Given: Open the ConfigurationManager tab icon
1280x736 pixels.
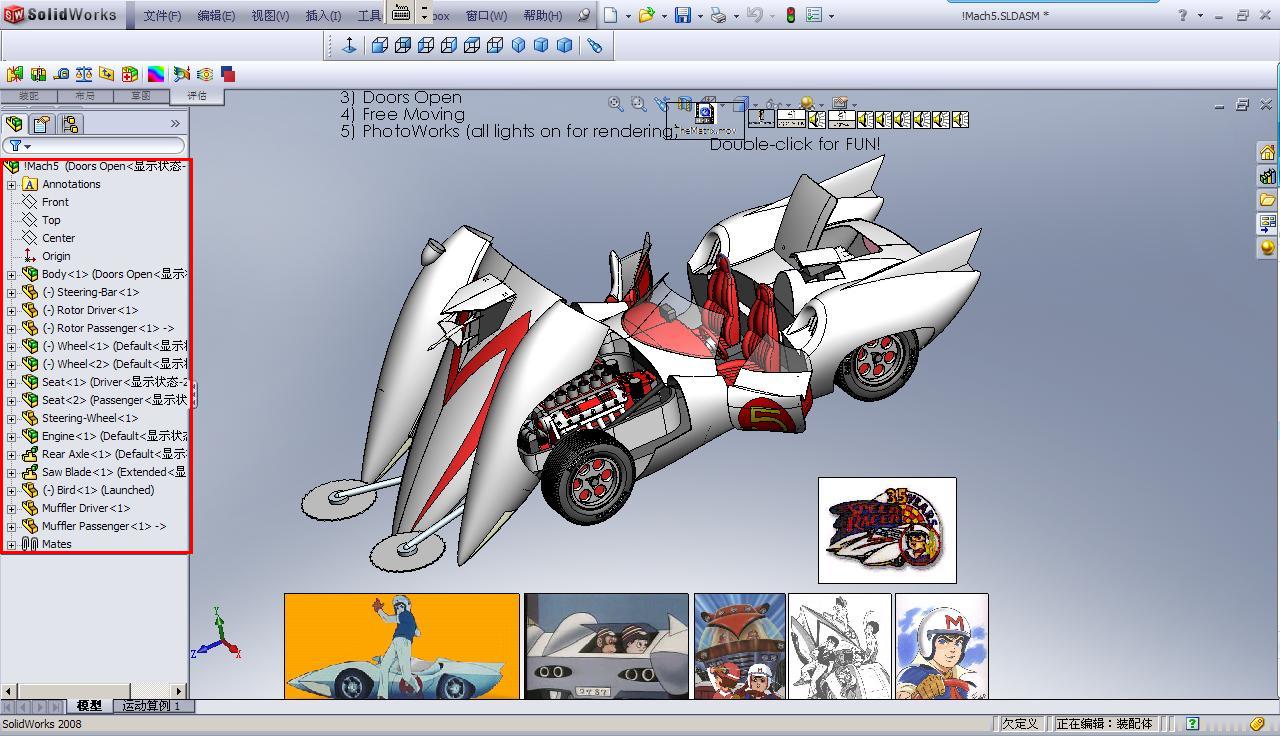Looking at the screenshot, I should click(70, 124).
